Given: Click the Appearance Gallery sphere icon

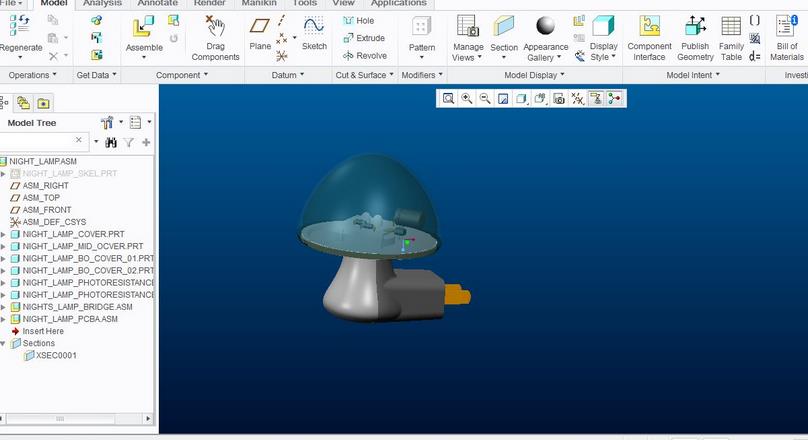Looking at the screenshot, I should tap(545, 25).
